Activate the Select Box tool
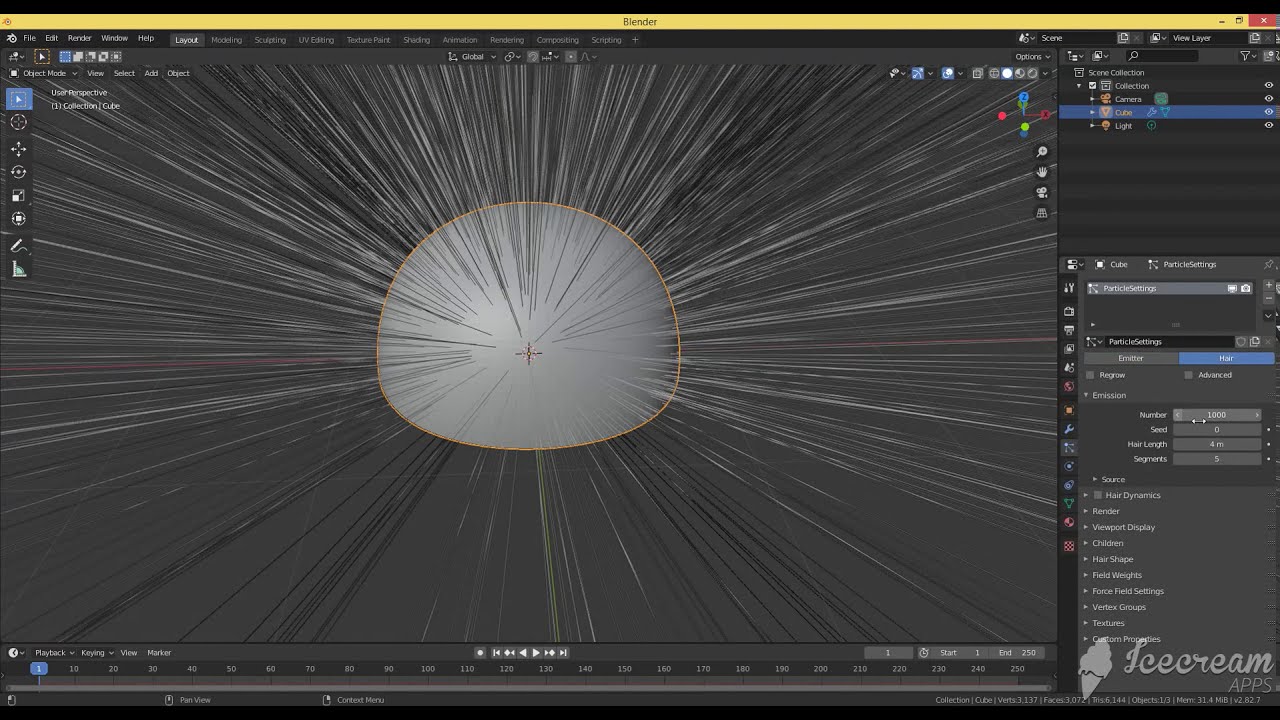 pyautogui.click(x=18, y=98)
